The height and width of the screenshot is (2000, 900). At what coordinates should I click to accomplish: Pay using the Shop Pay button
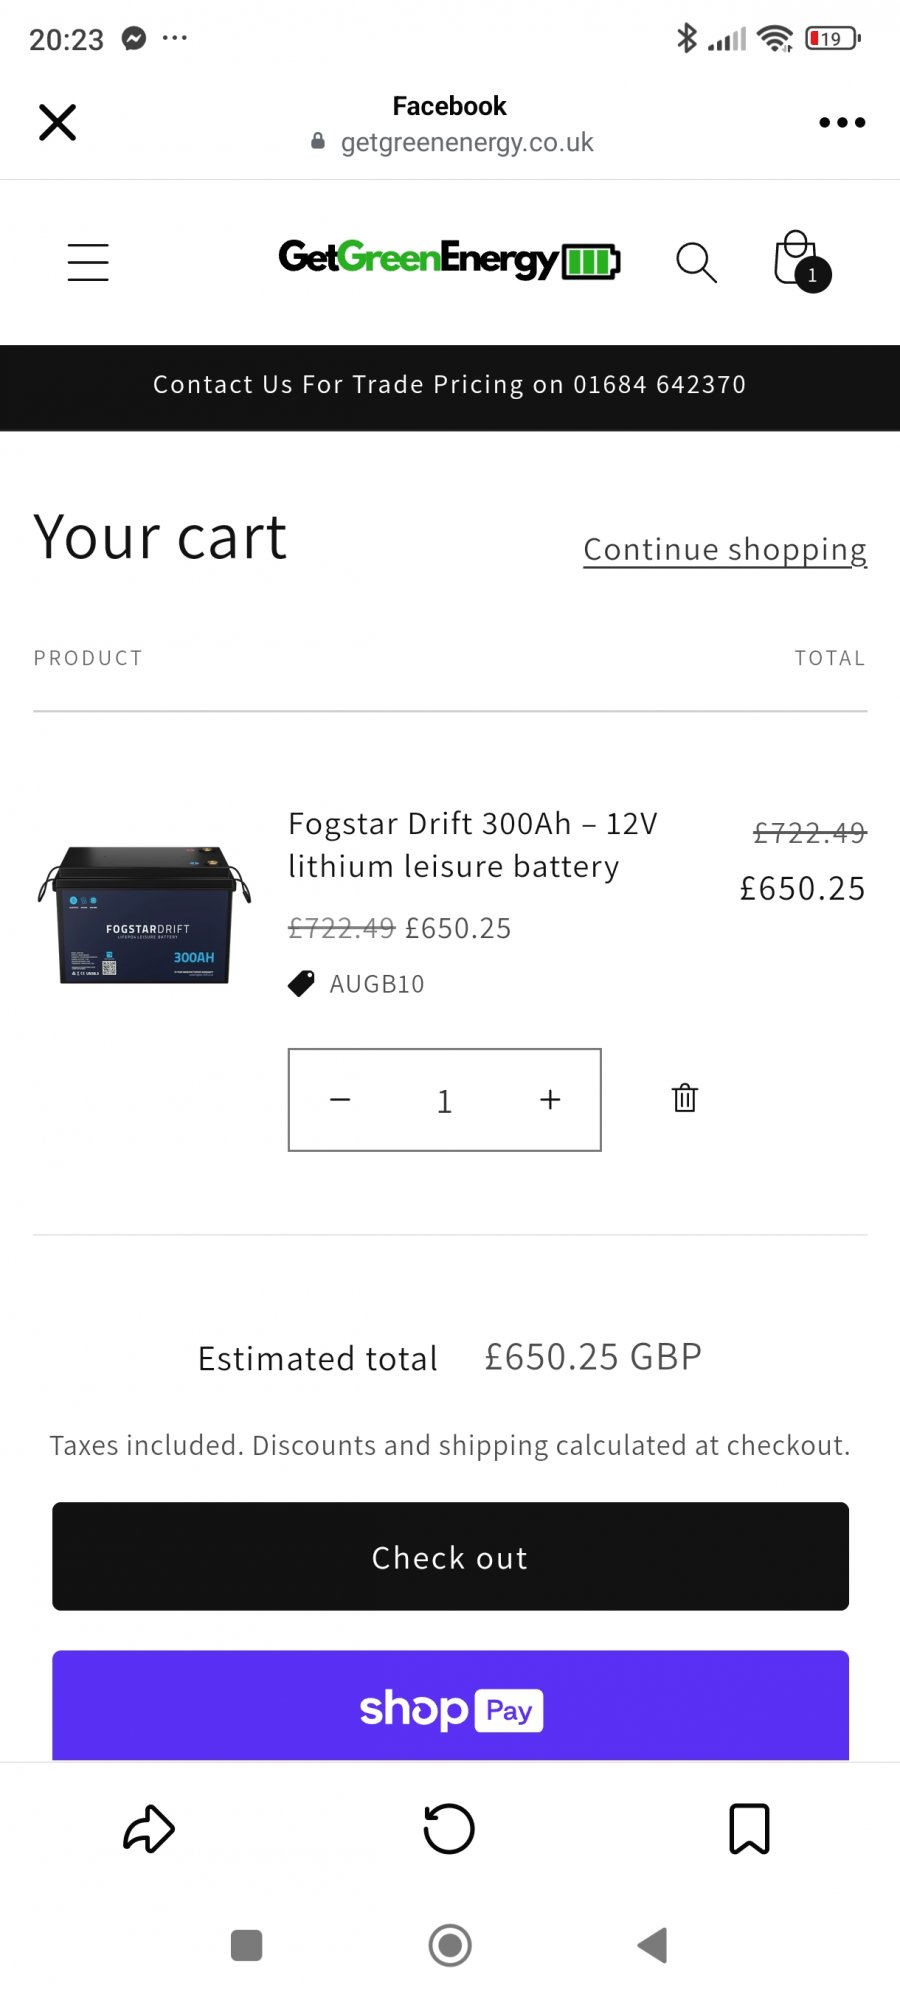point(450,1708)
